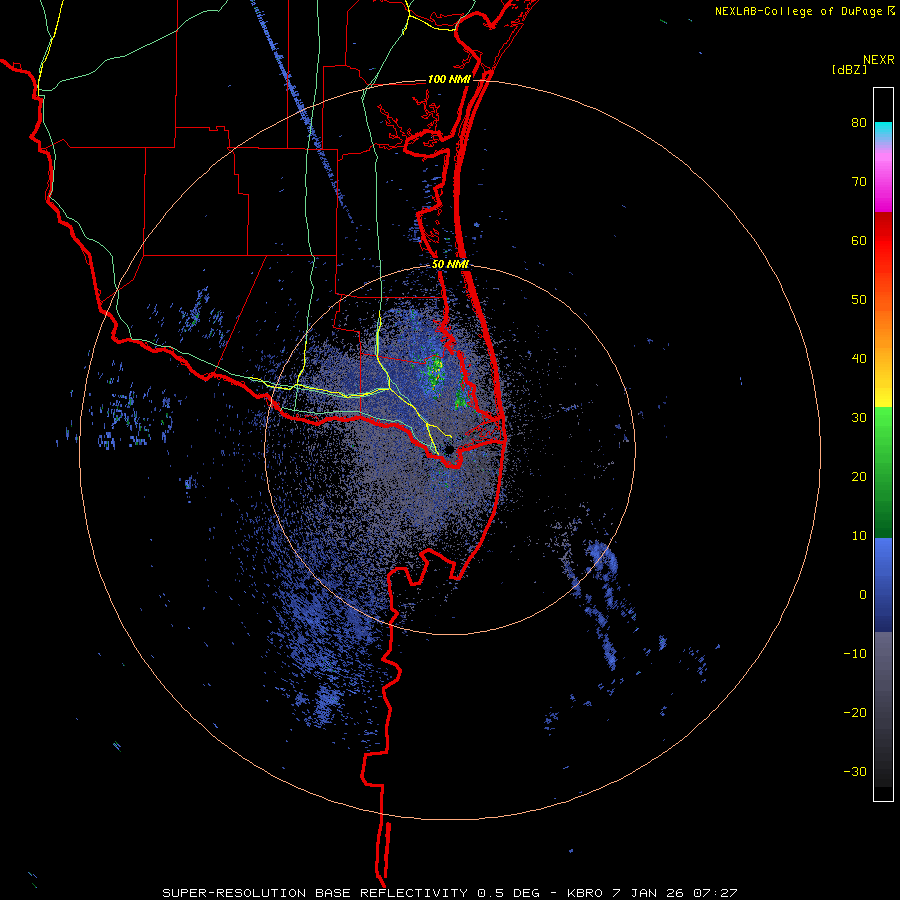The height and width of the screenshot is (900, 900).
Task: Click the magenta-pink band of the color bar
Action: [883, 181]
